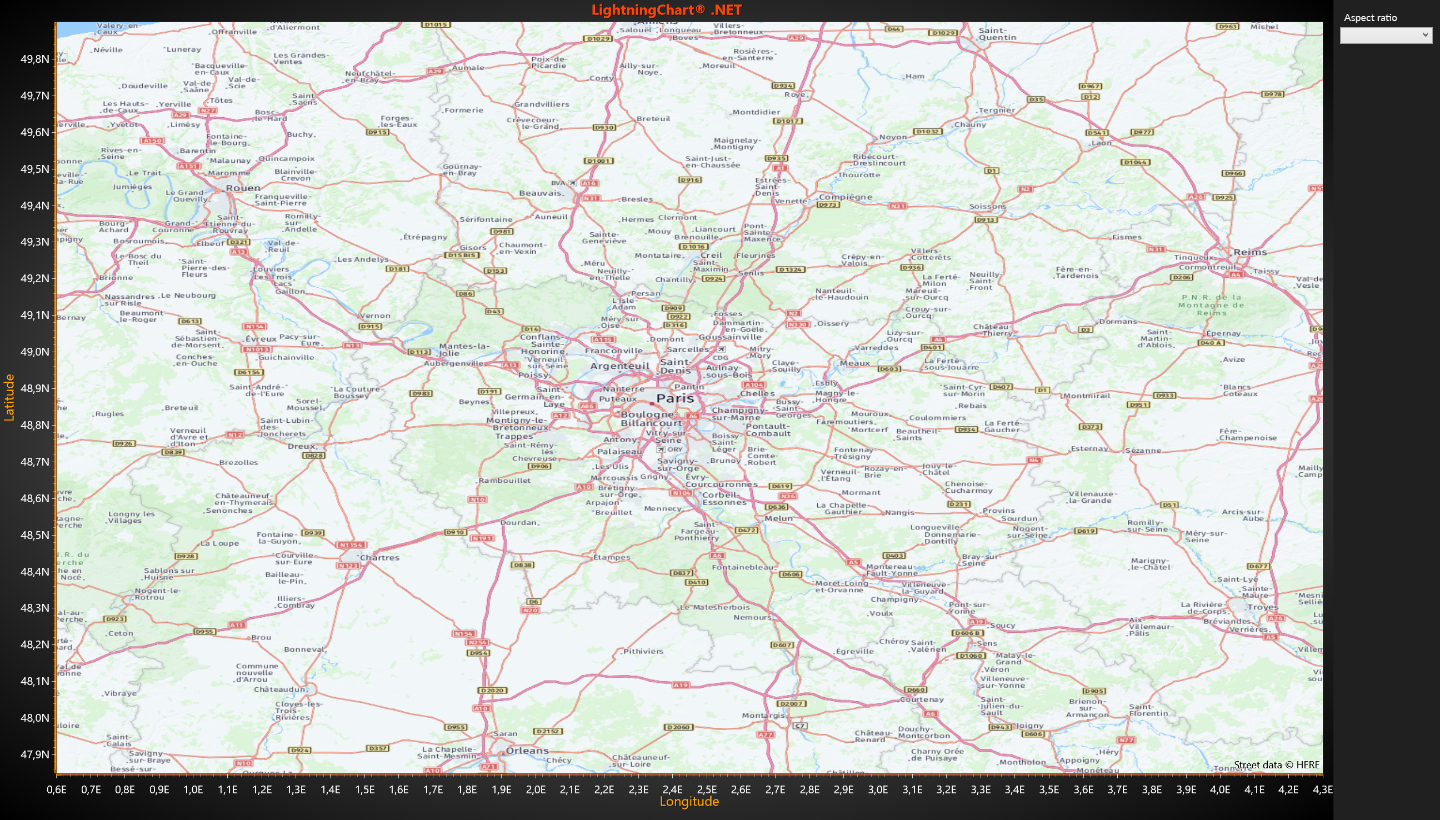Click the Chartres city label on map

379,558
